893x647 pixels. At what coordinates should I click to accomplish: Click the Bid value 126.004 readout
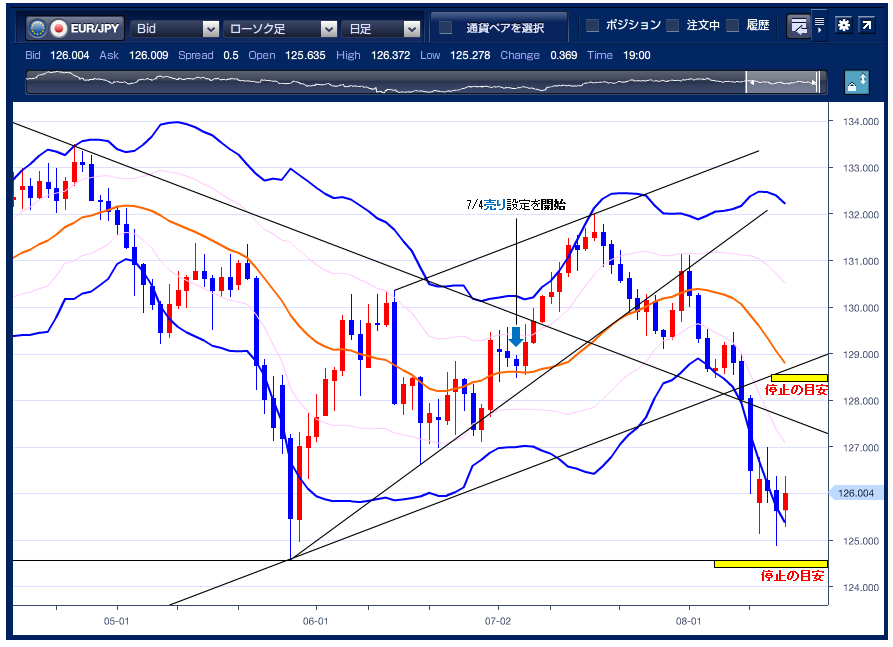(x=69, y=55)
